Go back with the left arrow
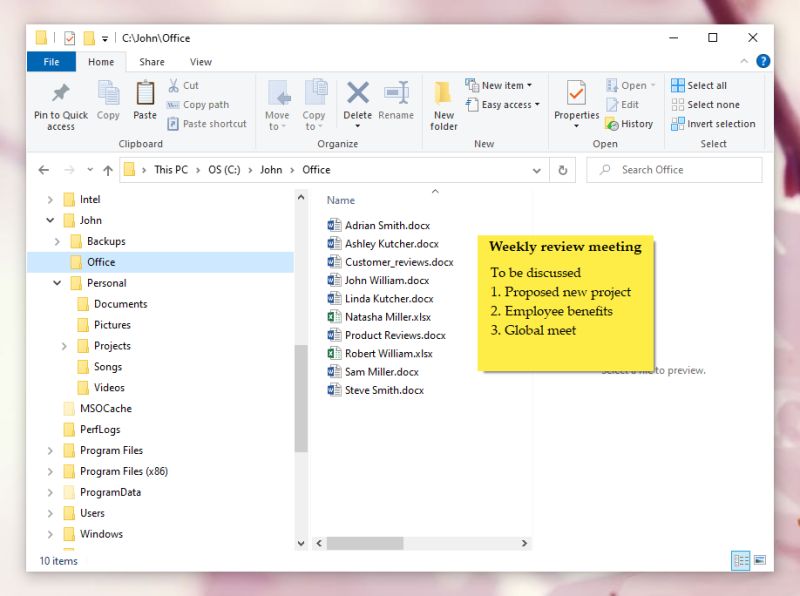 [x=44, y=170]
